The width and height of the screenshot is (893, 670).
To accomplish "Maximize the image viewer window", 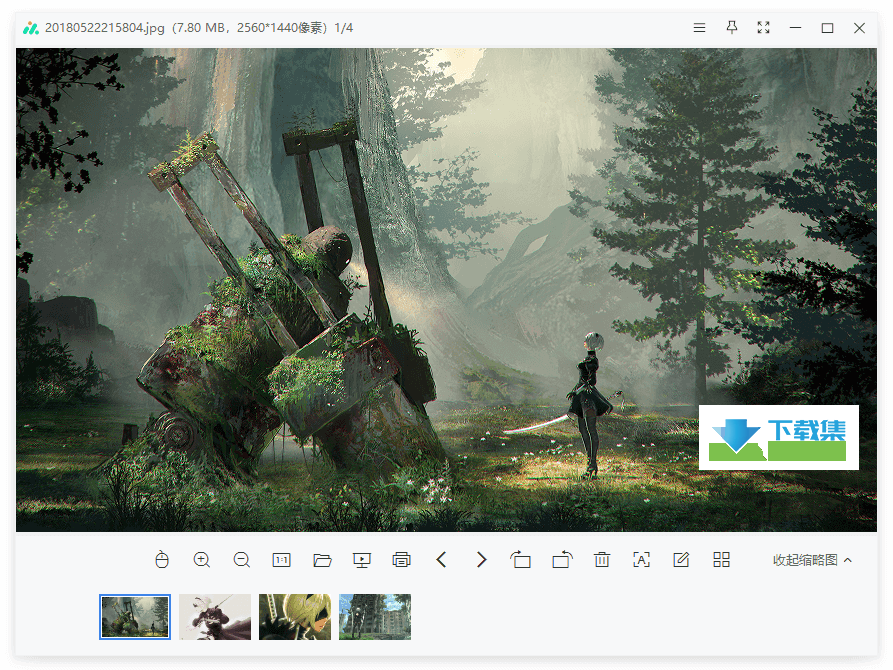I will (x=828, y=27).
